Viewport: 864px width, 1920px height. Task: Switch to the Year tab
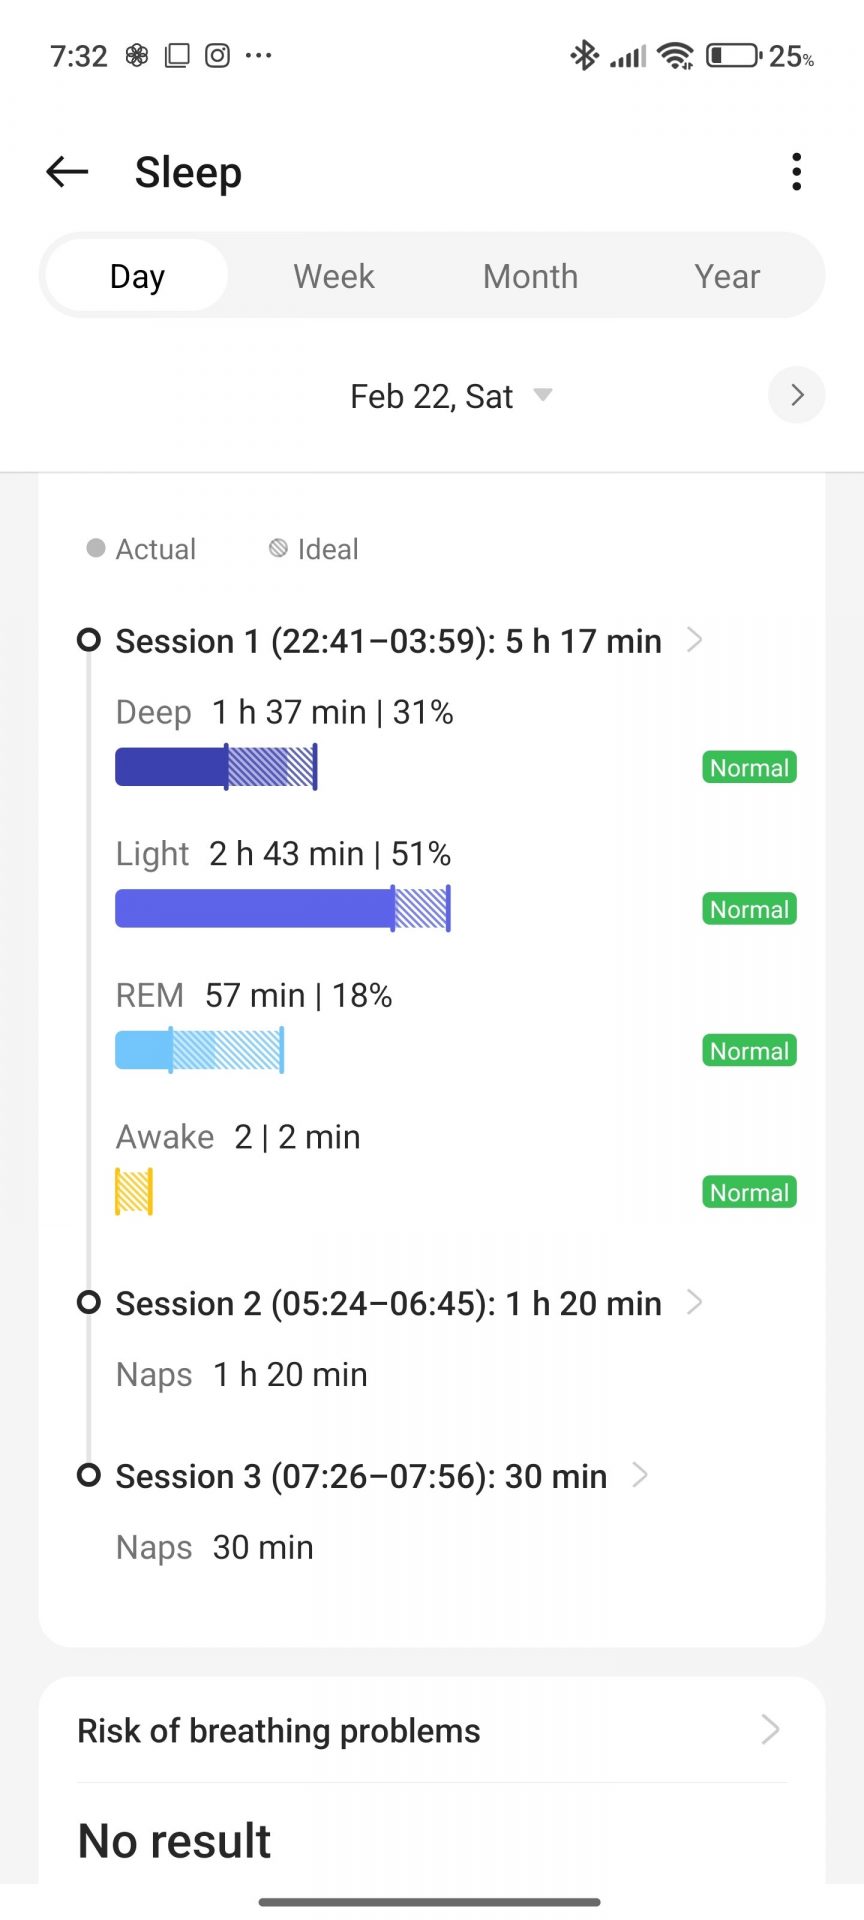pyautogui.click(x=727, y=276)
